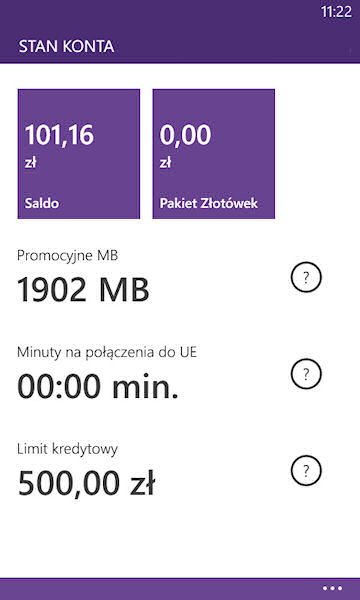Tap the Limit kredytowy label
Viewport: 360px width, 600px height.
pos(67,450)
